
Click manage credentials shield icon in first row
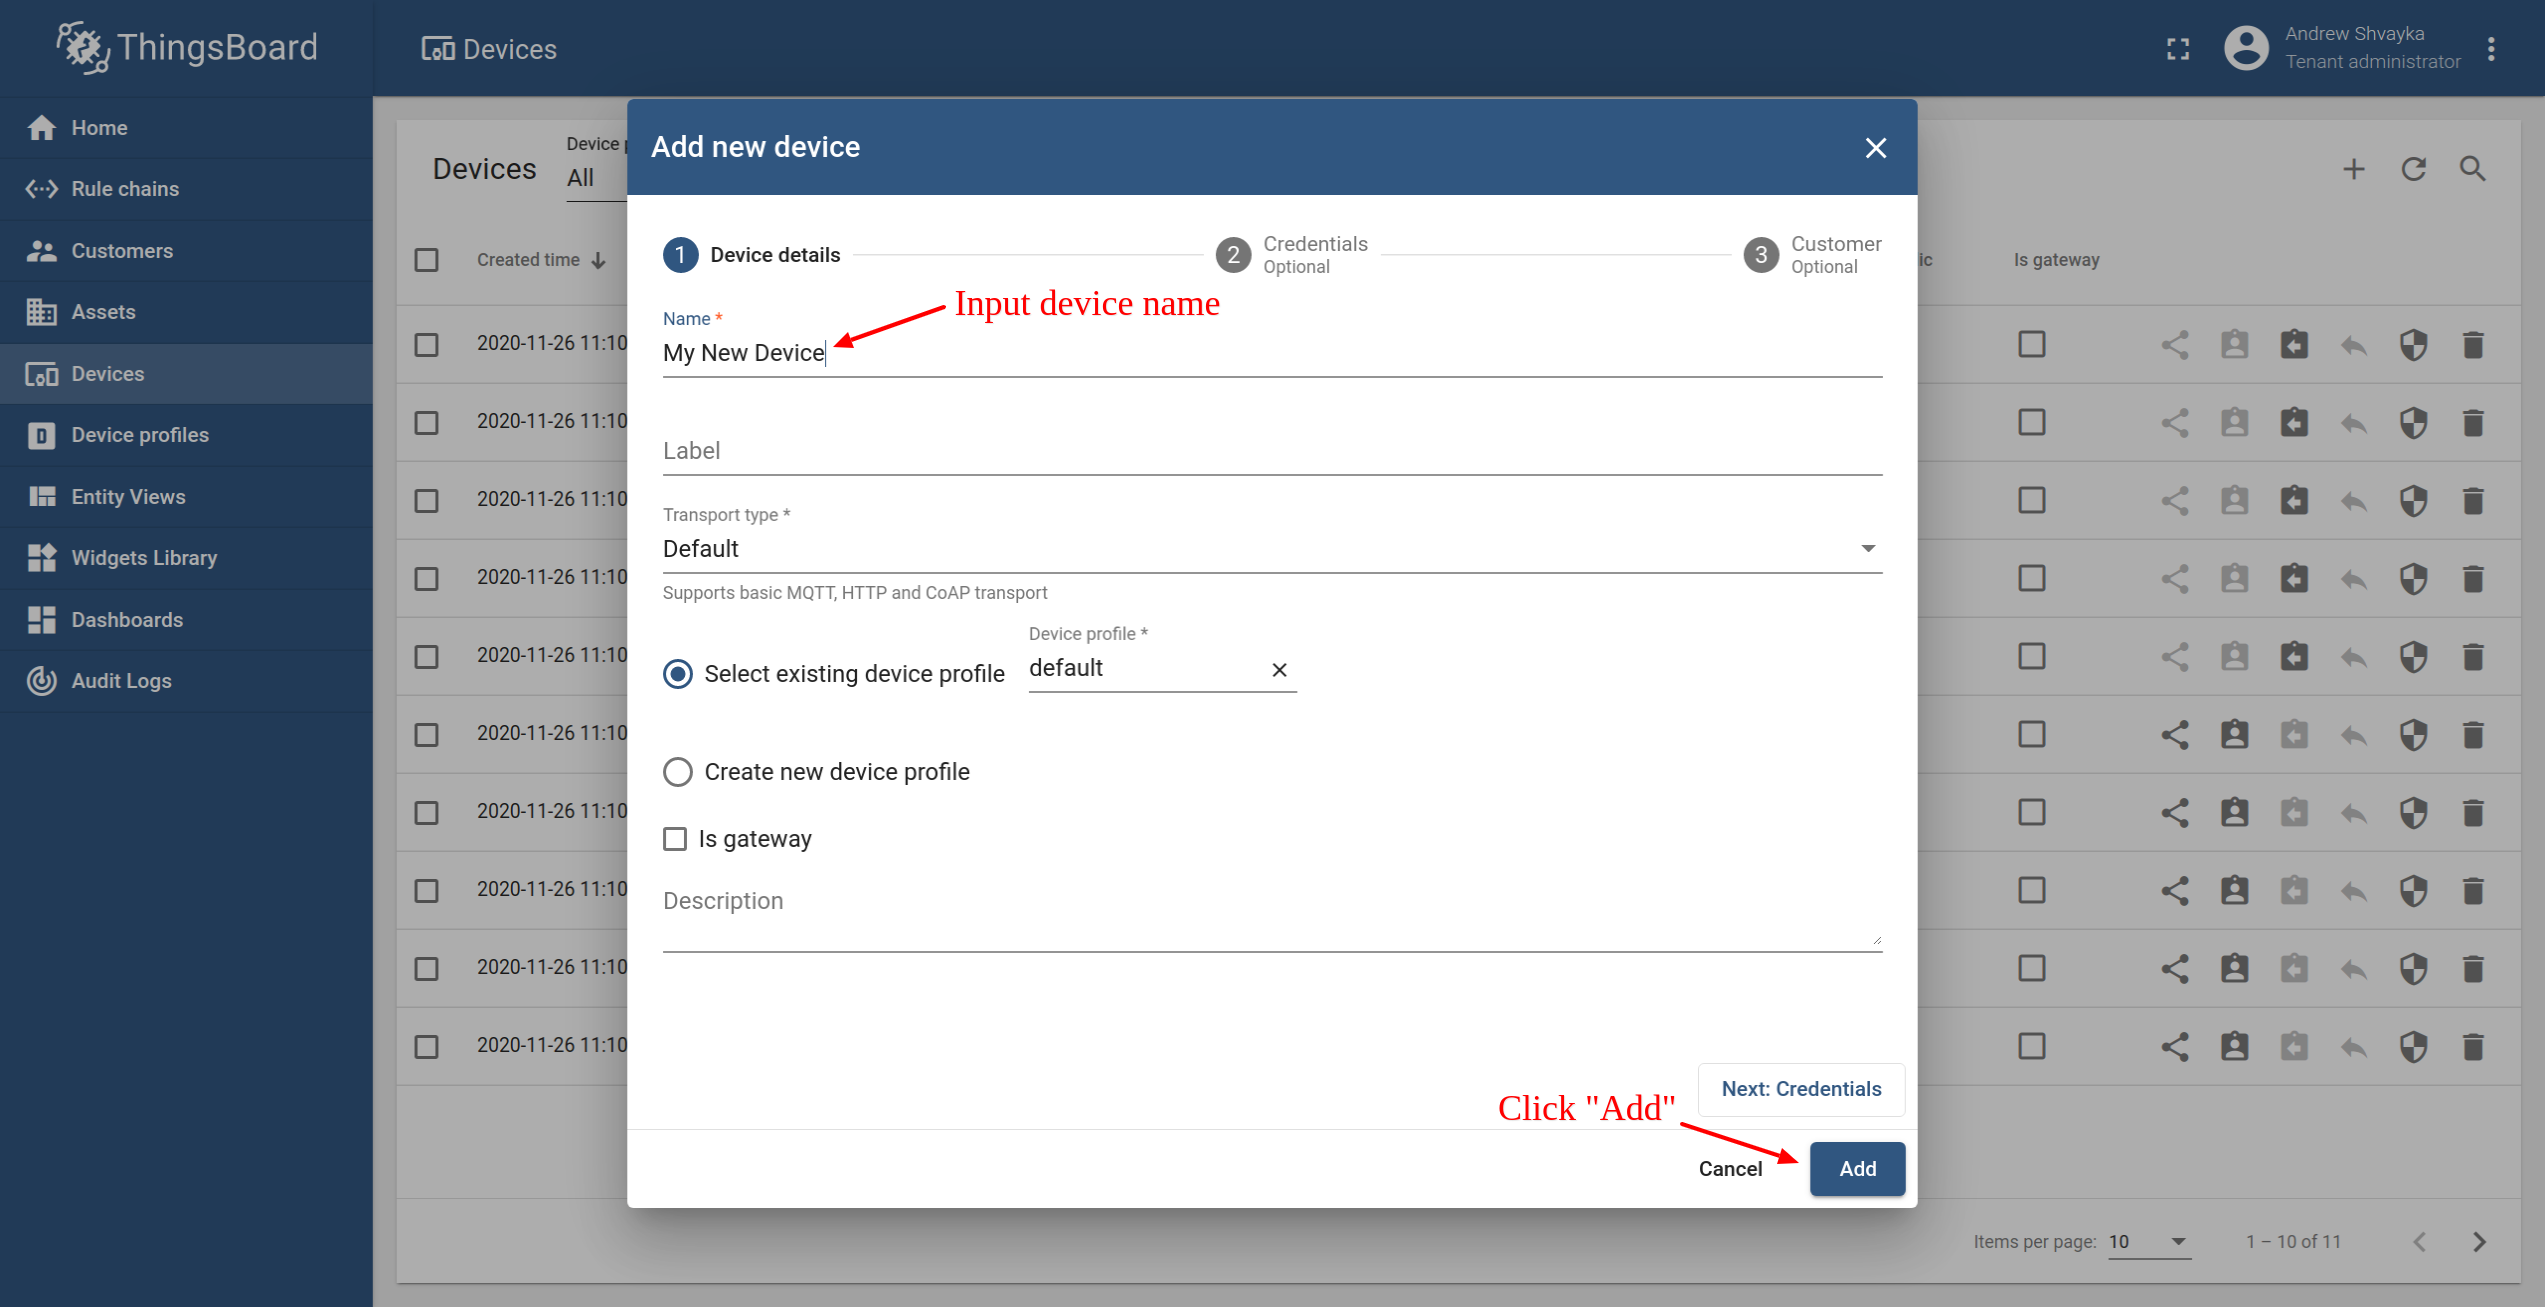2413,345
